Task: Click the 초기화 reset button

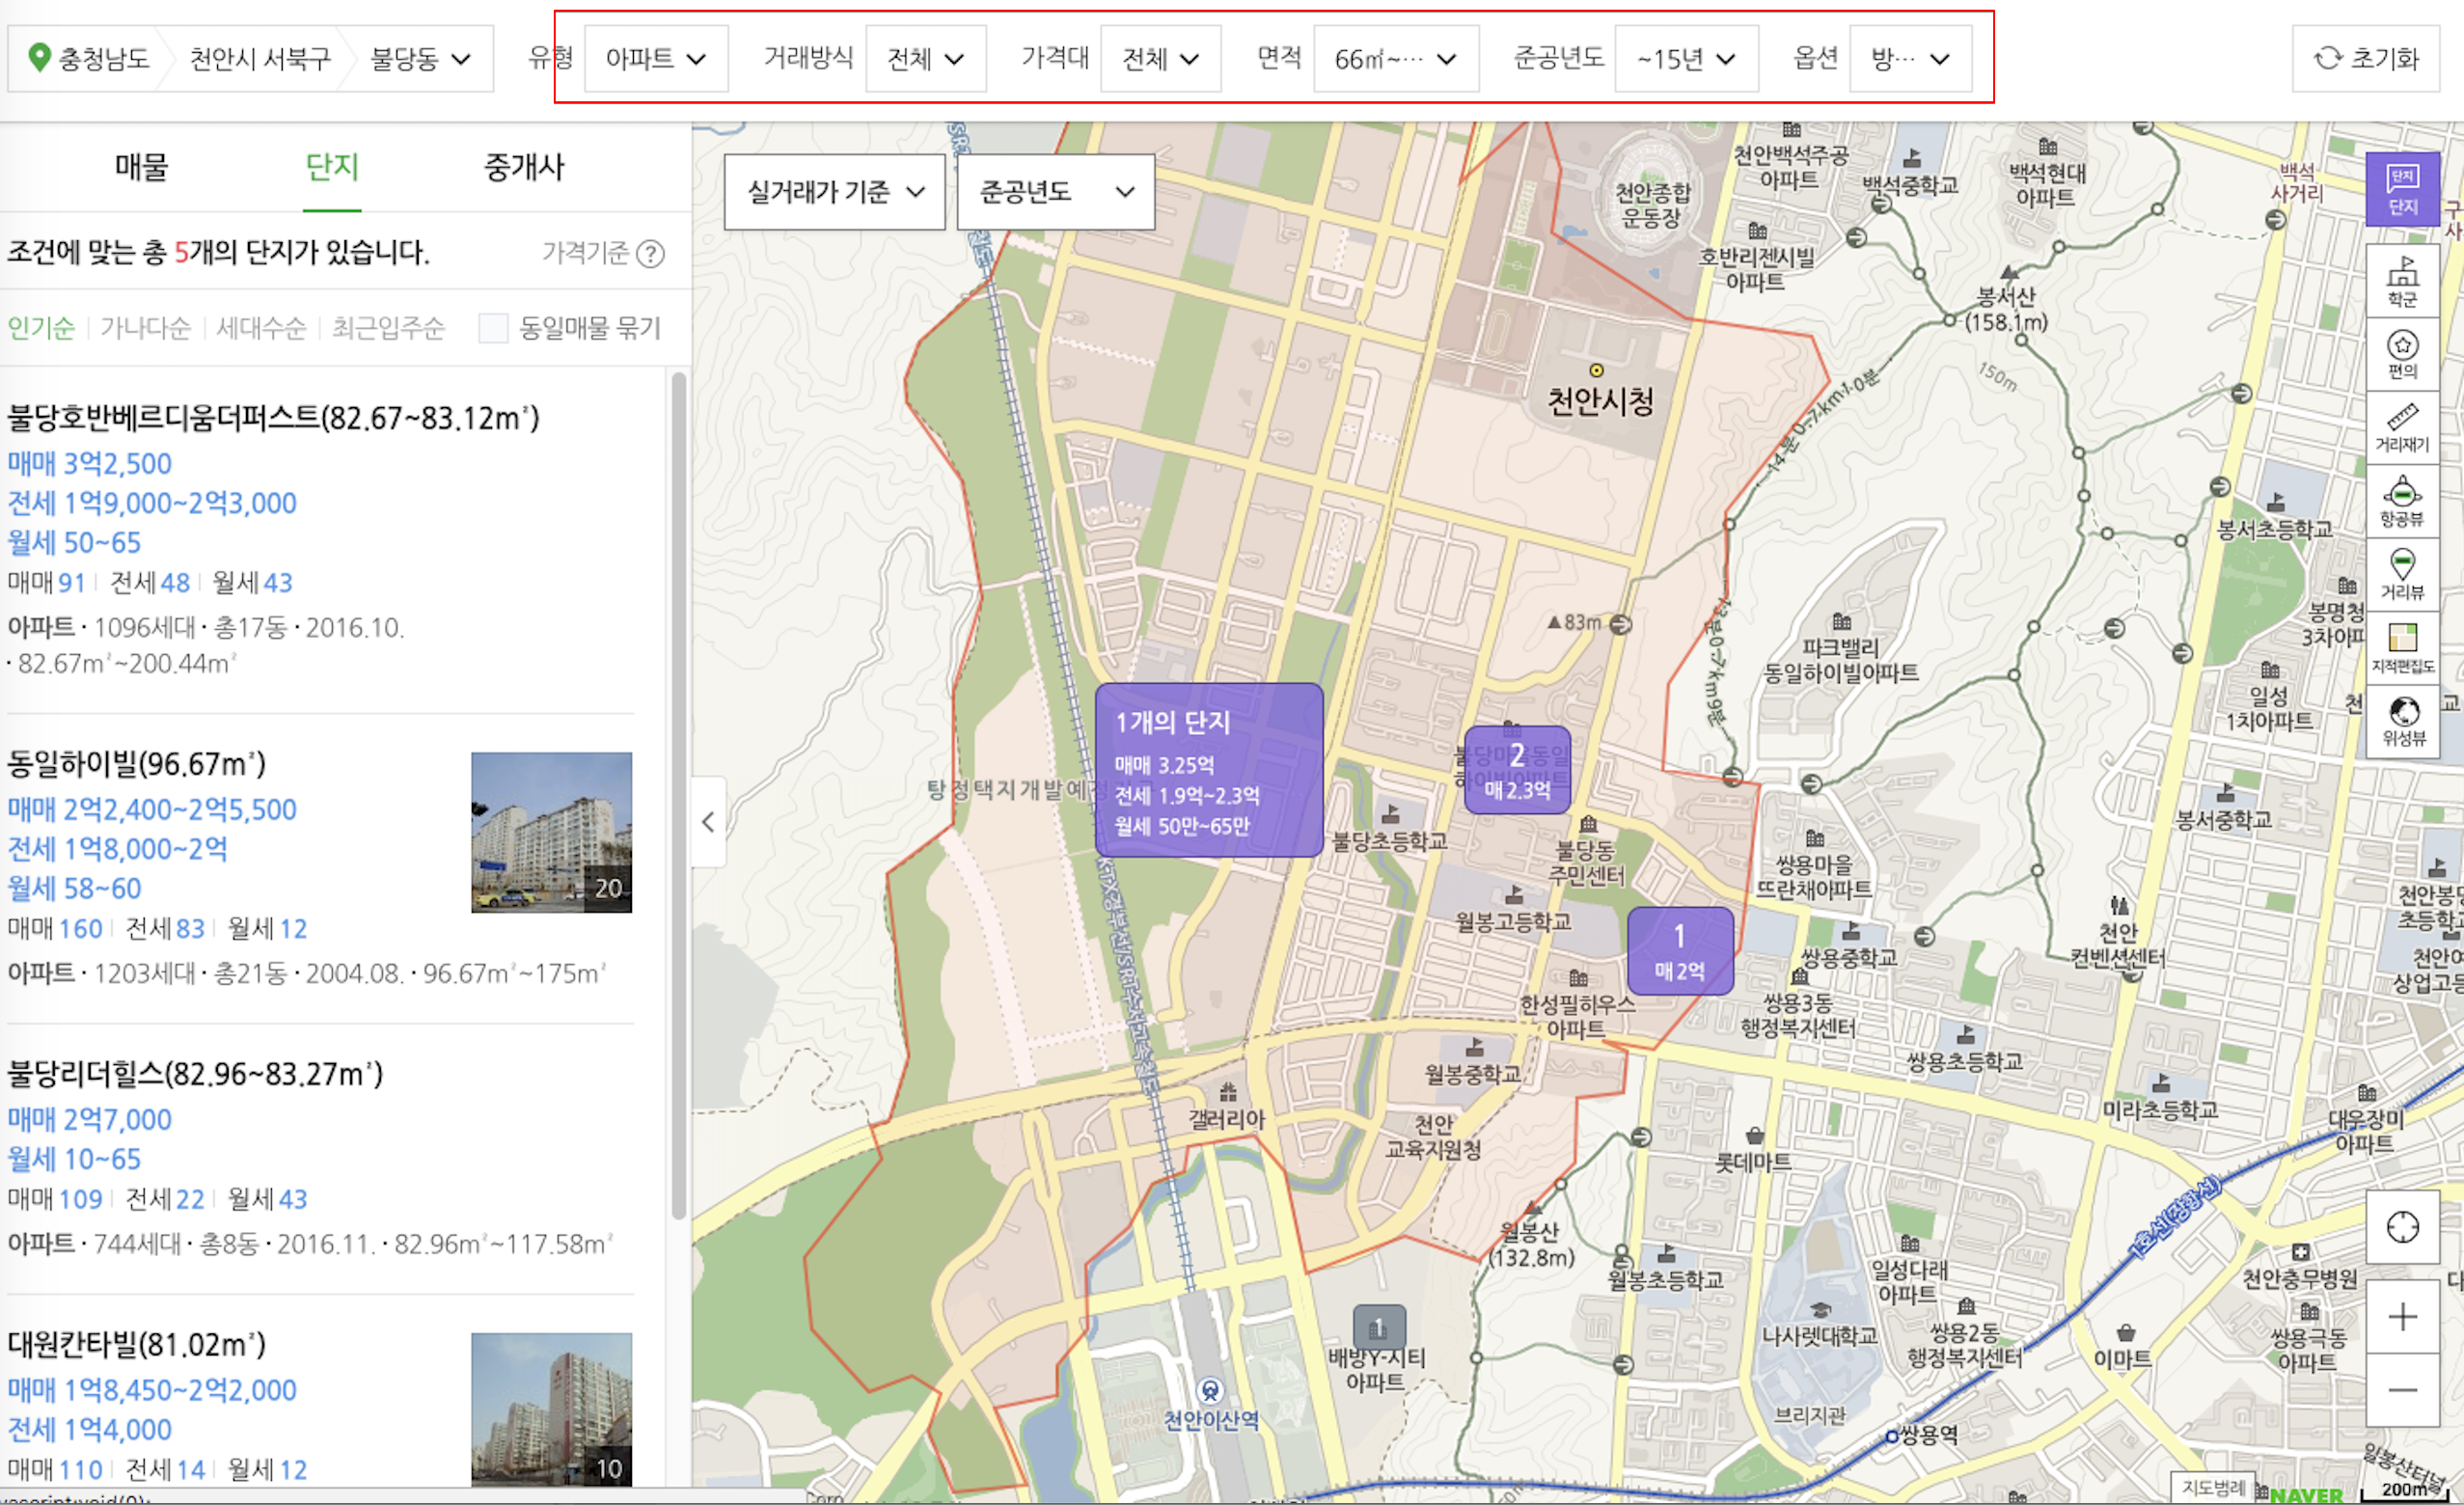Action: 2365,58
